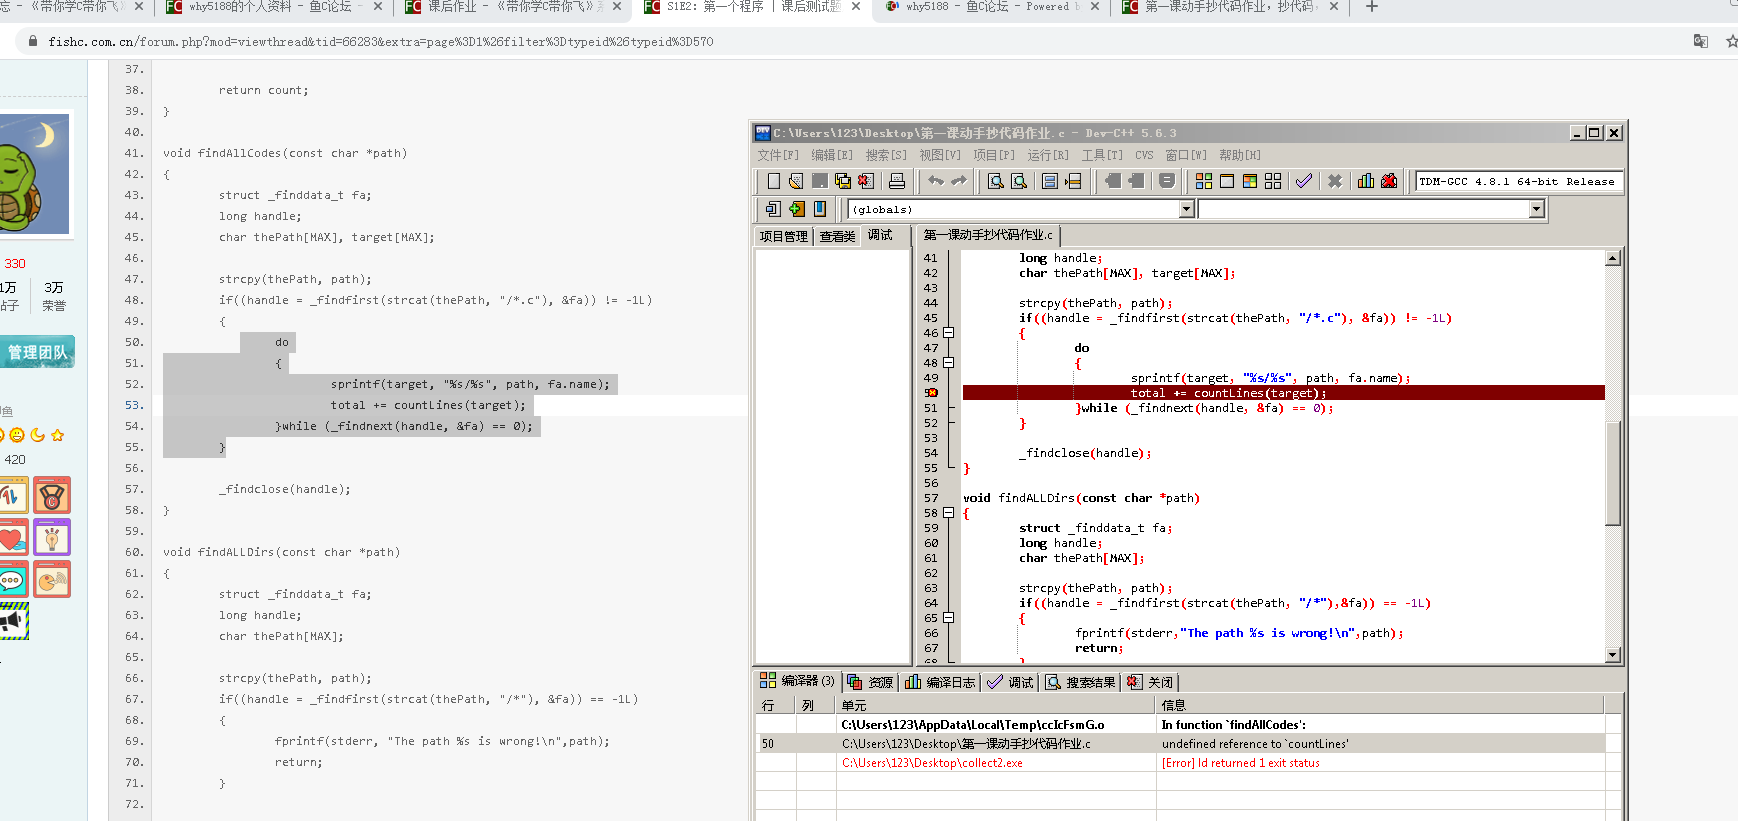Click the red medal badge icon in forum sidebar
This screenshot has width=1738, height=821.
[52, 495]
